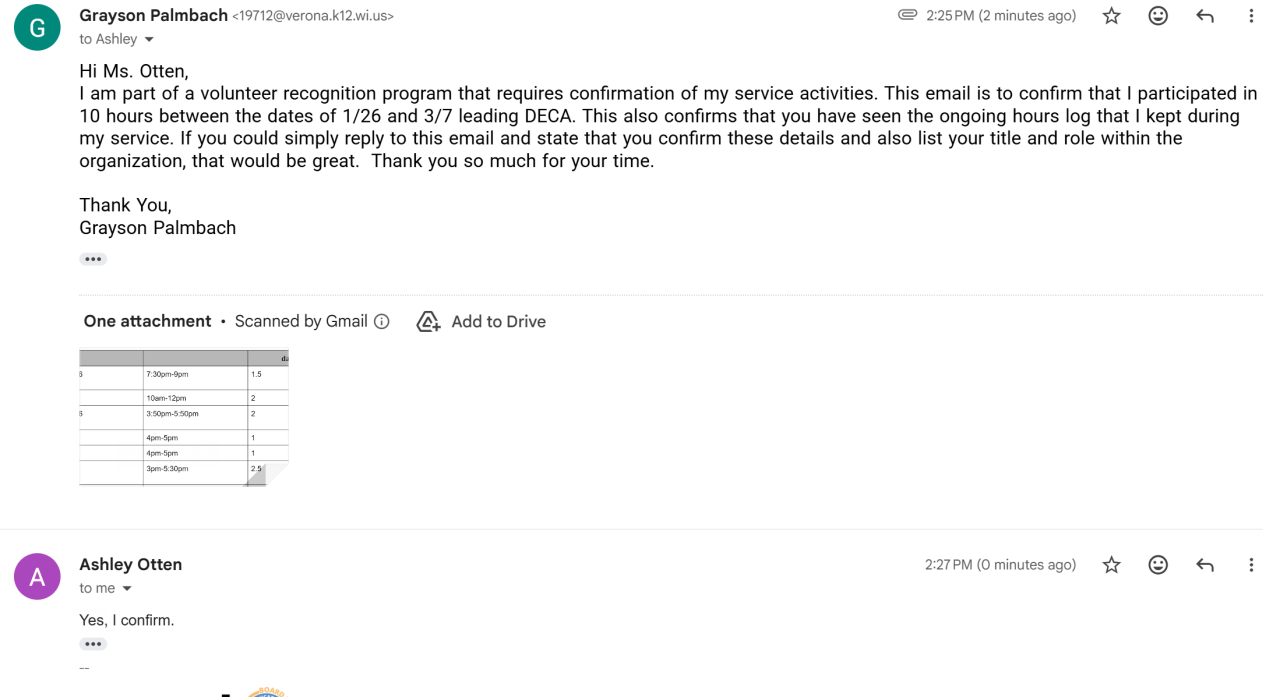Image resolution: width=1280 pixels, height=697 pixels.
Task: Show details dropdown next to 'to Ashley'
Action: coord(149,40)
